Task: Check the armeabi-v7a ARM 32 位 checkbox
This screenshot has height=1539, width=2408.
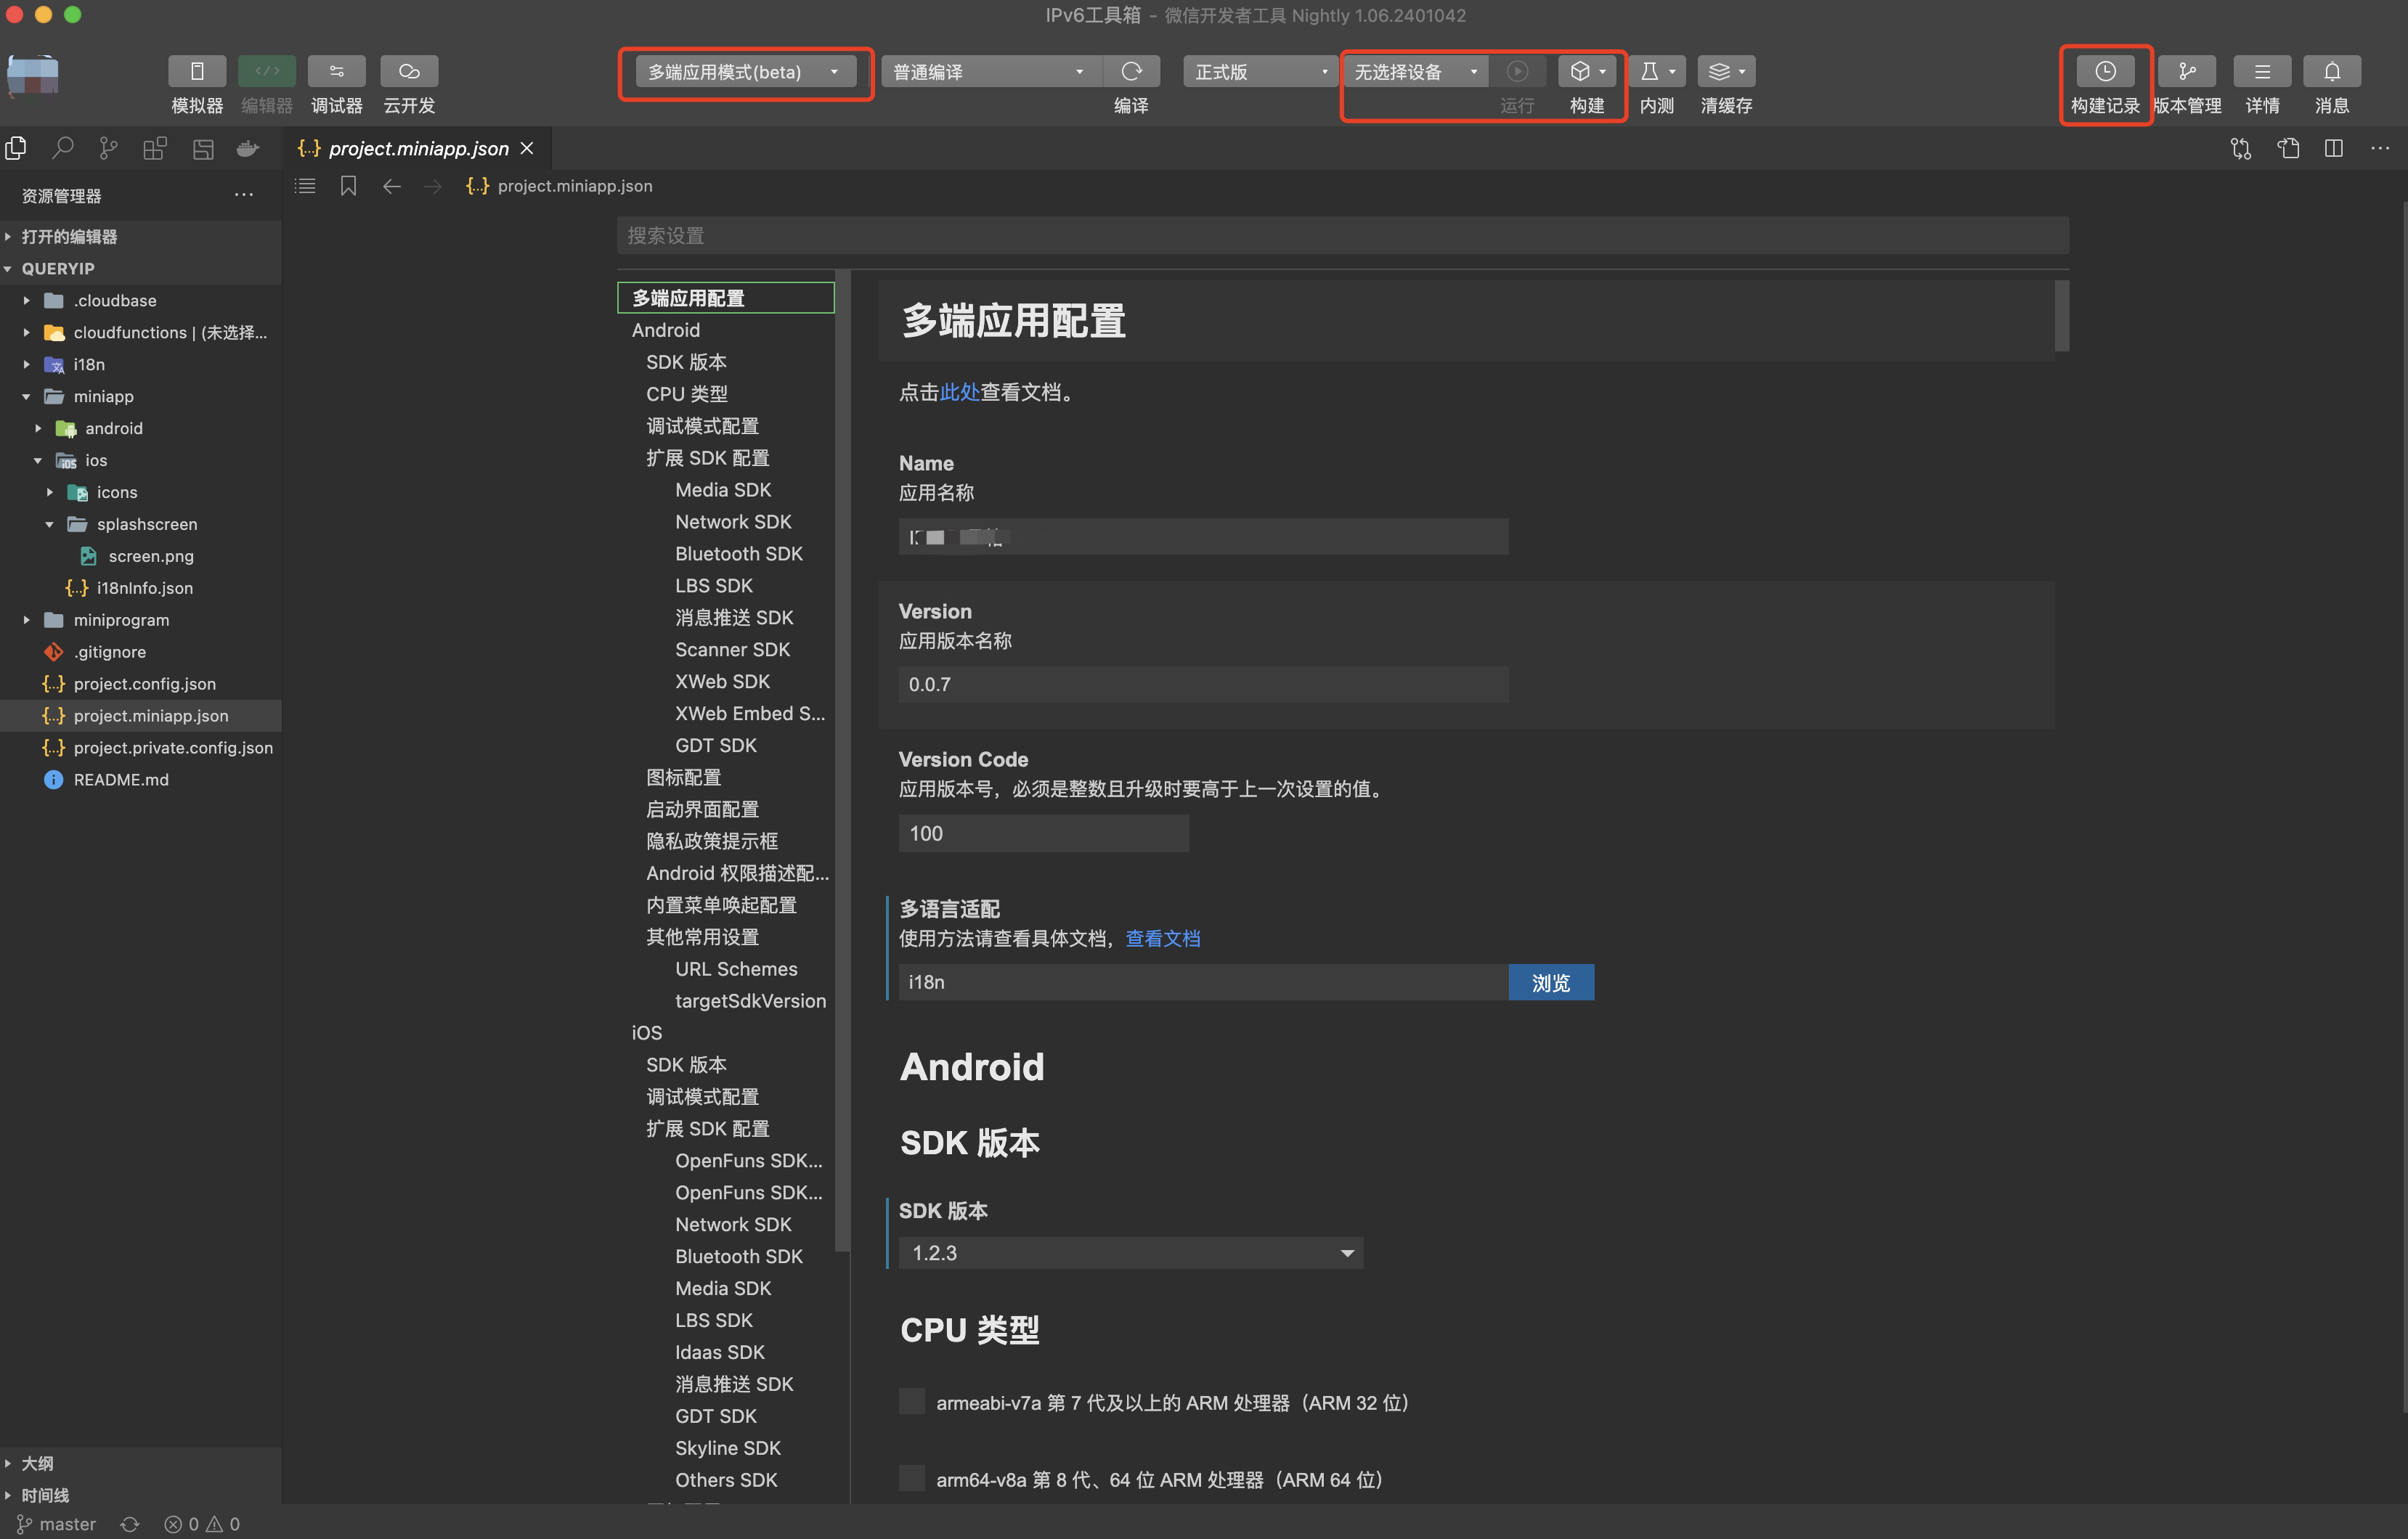Action: coord(912,1401)
